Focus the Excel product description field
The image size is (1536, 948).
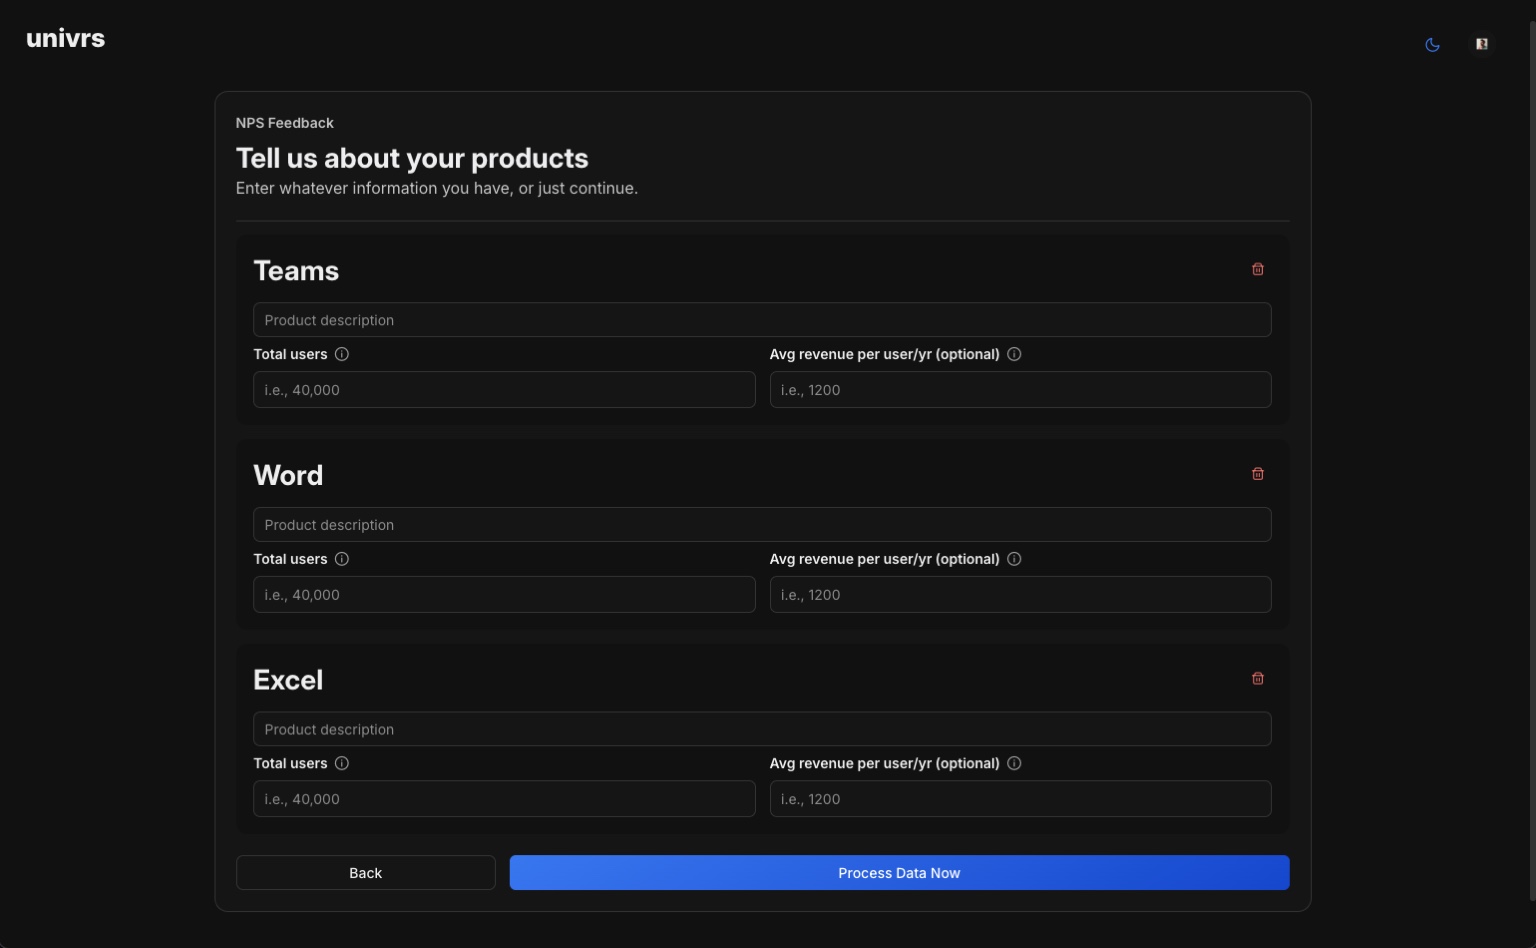[762, 729]
